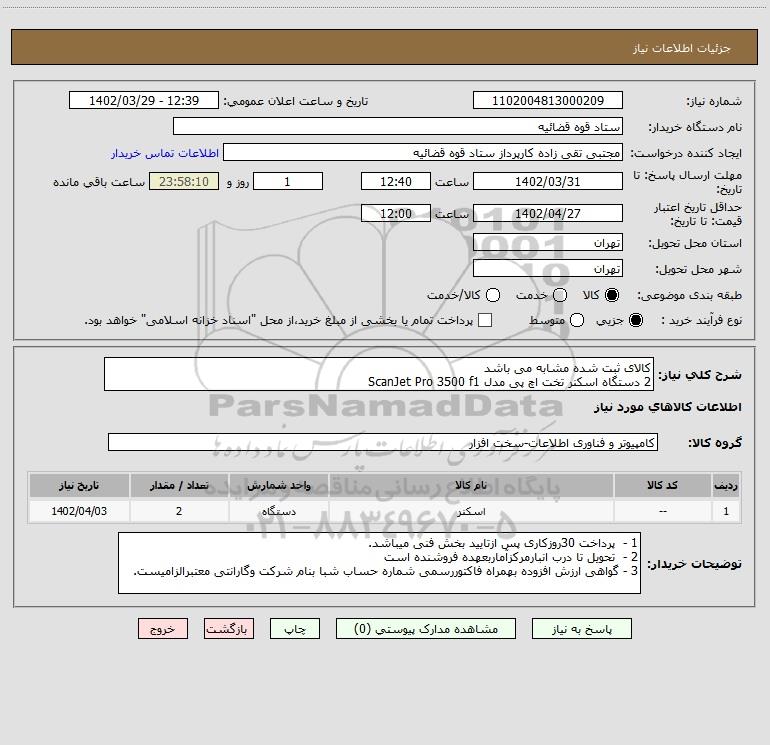770x745 pixels.
Task: Click the جزئیات اطلاعات نیاز page title
Action: coord(682,48)
